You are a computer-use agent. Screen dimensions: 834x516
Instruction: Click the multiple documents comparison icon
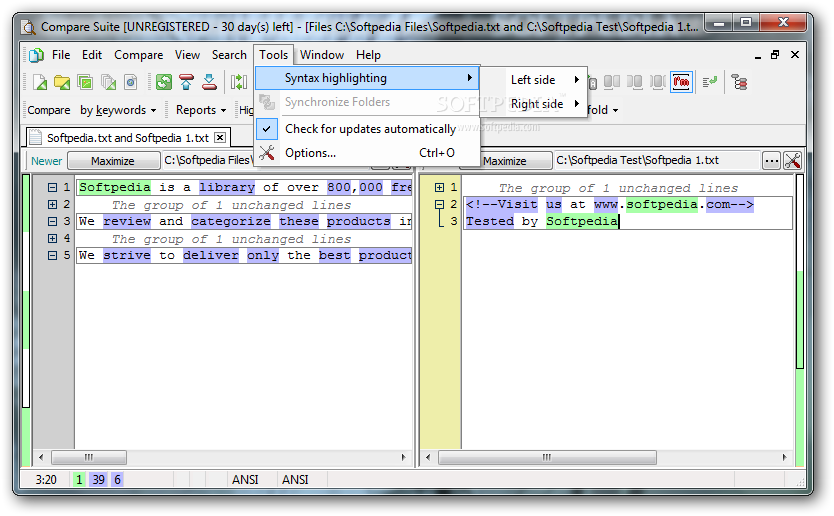(x=108, y=82)
